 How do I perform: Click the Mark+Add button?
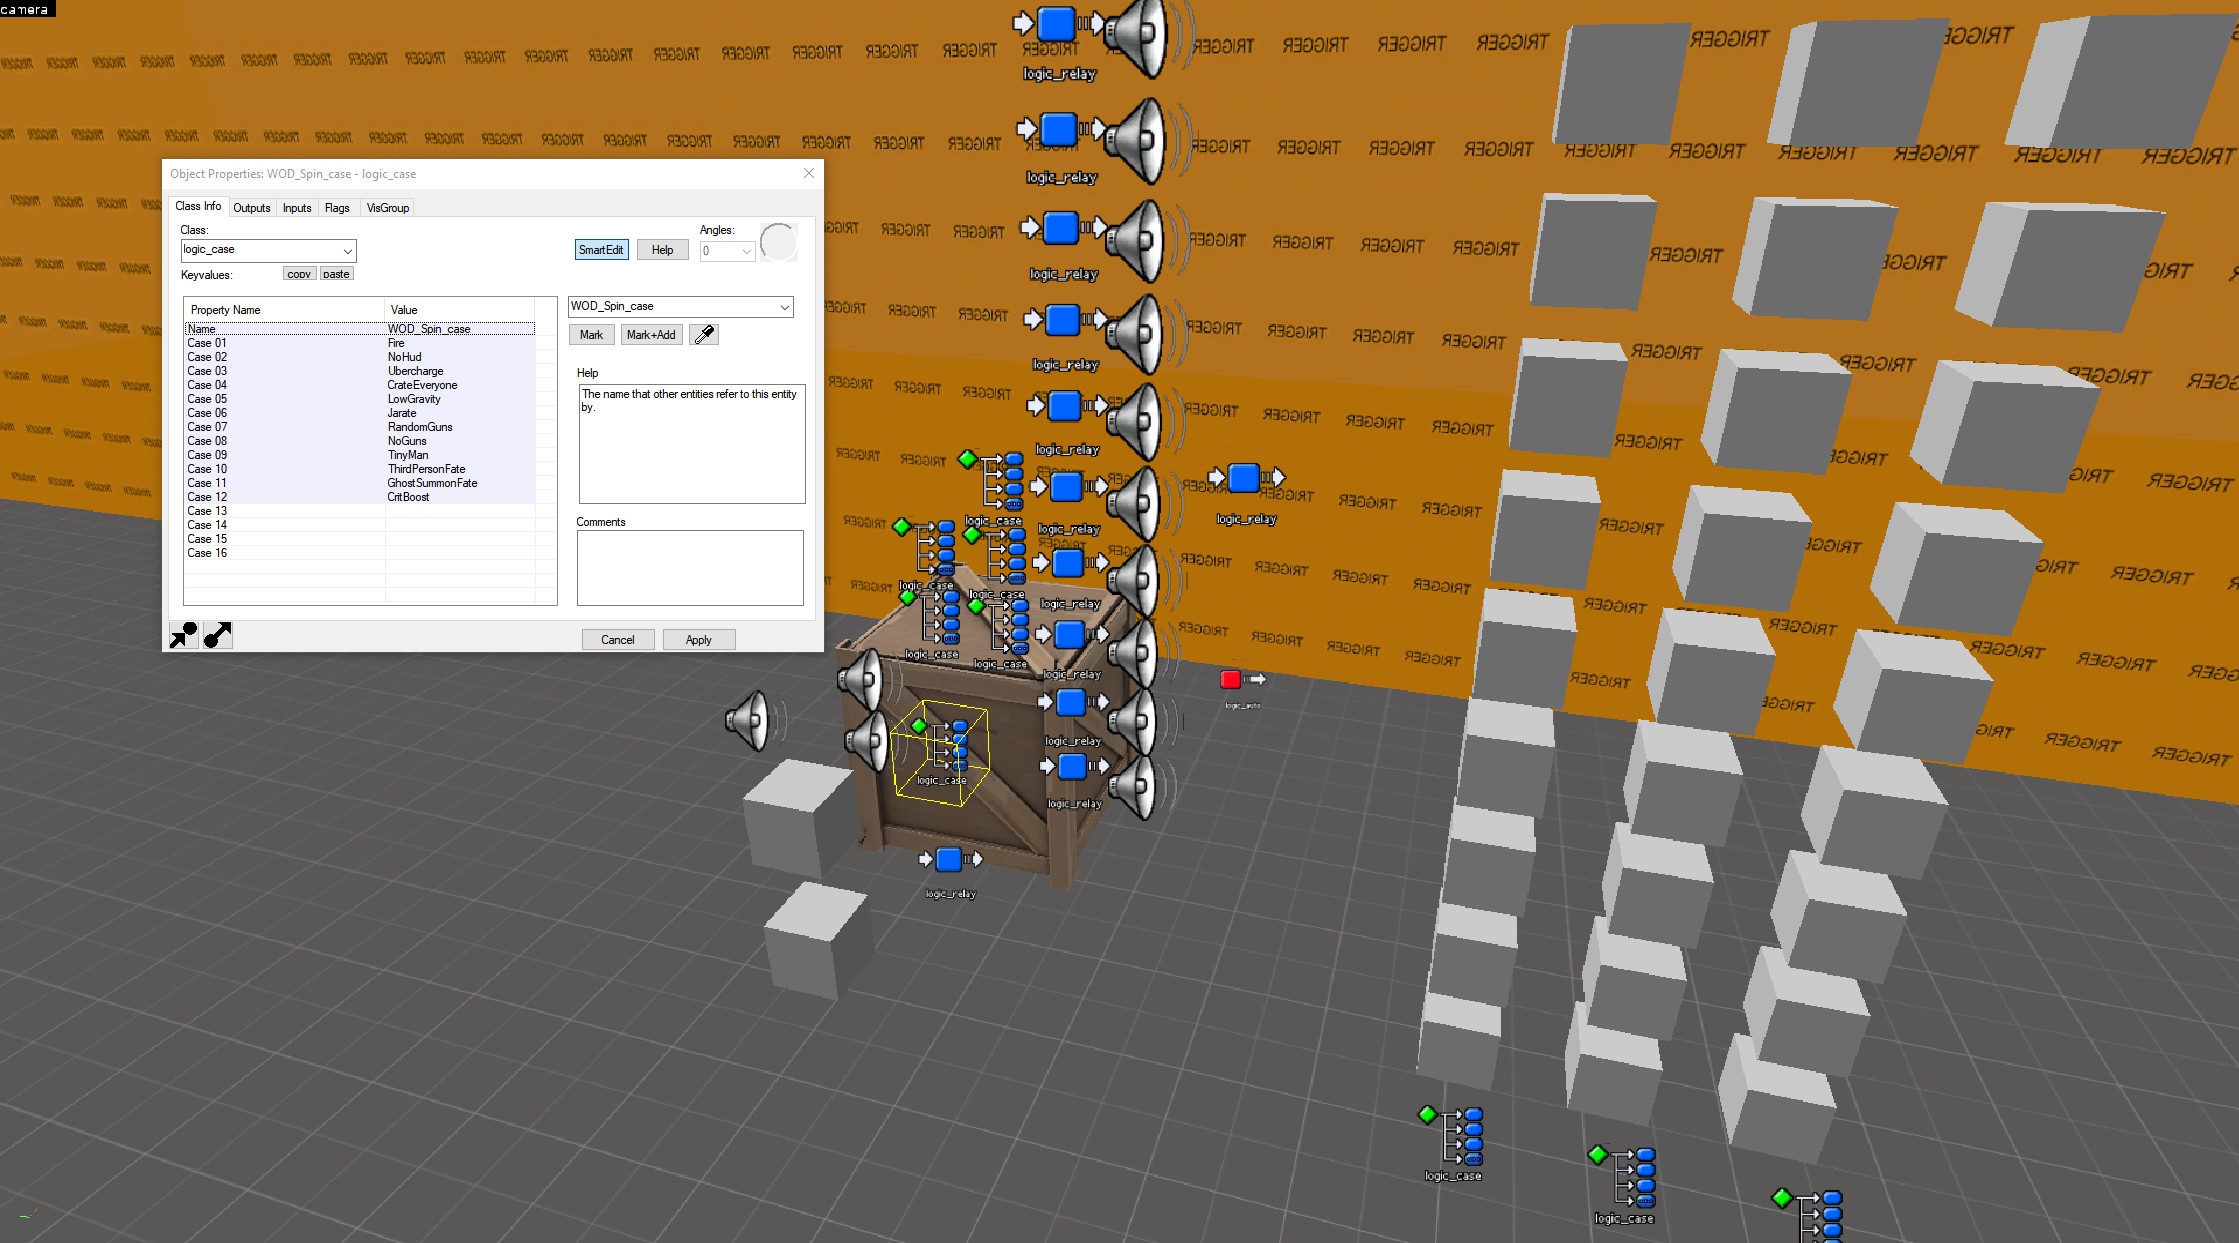pyautogui.click(x=651, y=335)
